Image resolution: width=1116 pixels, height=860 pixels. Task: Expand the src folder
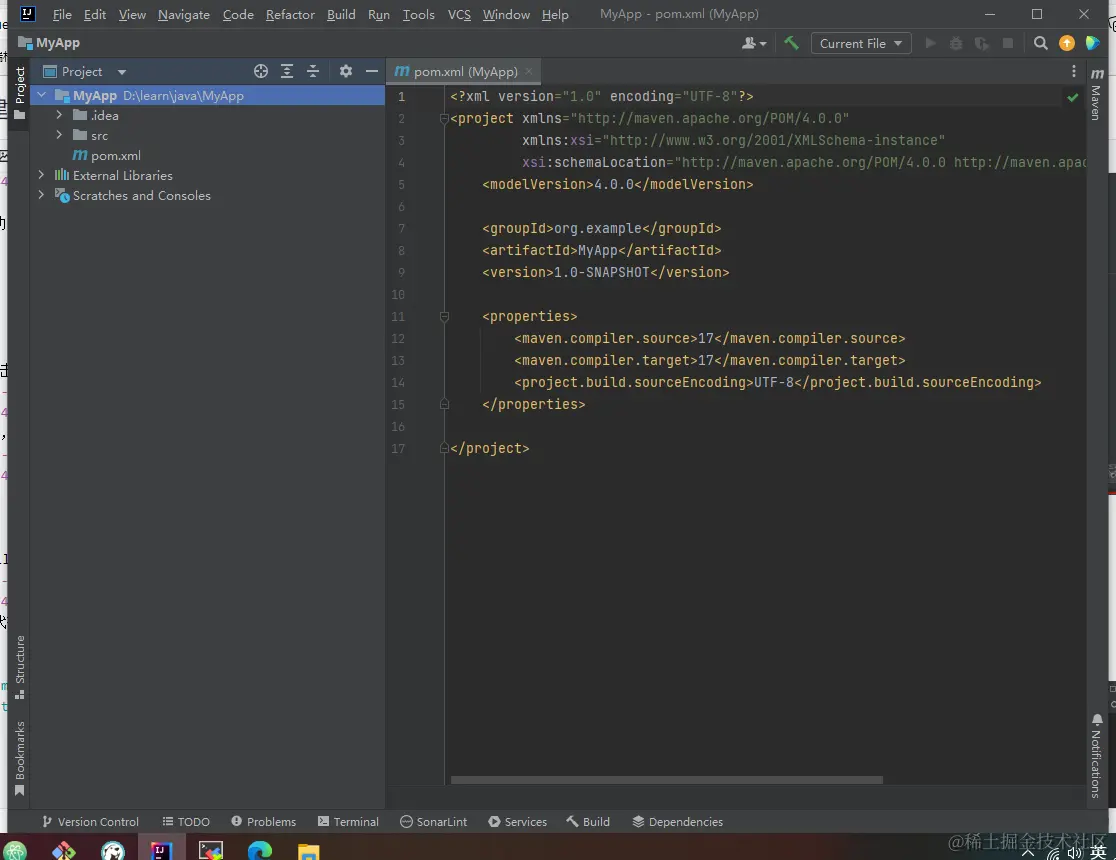coord(59,135)
